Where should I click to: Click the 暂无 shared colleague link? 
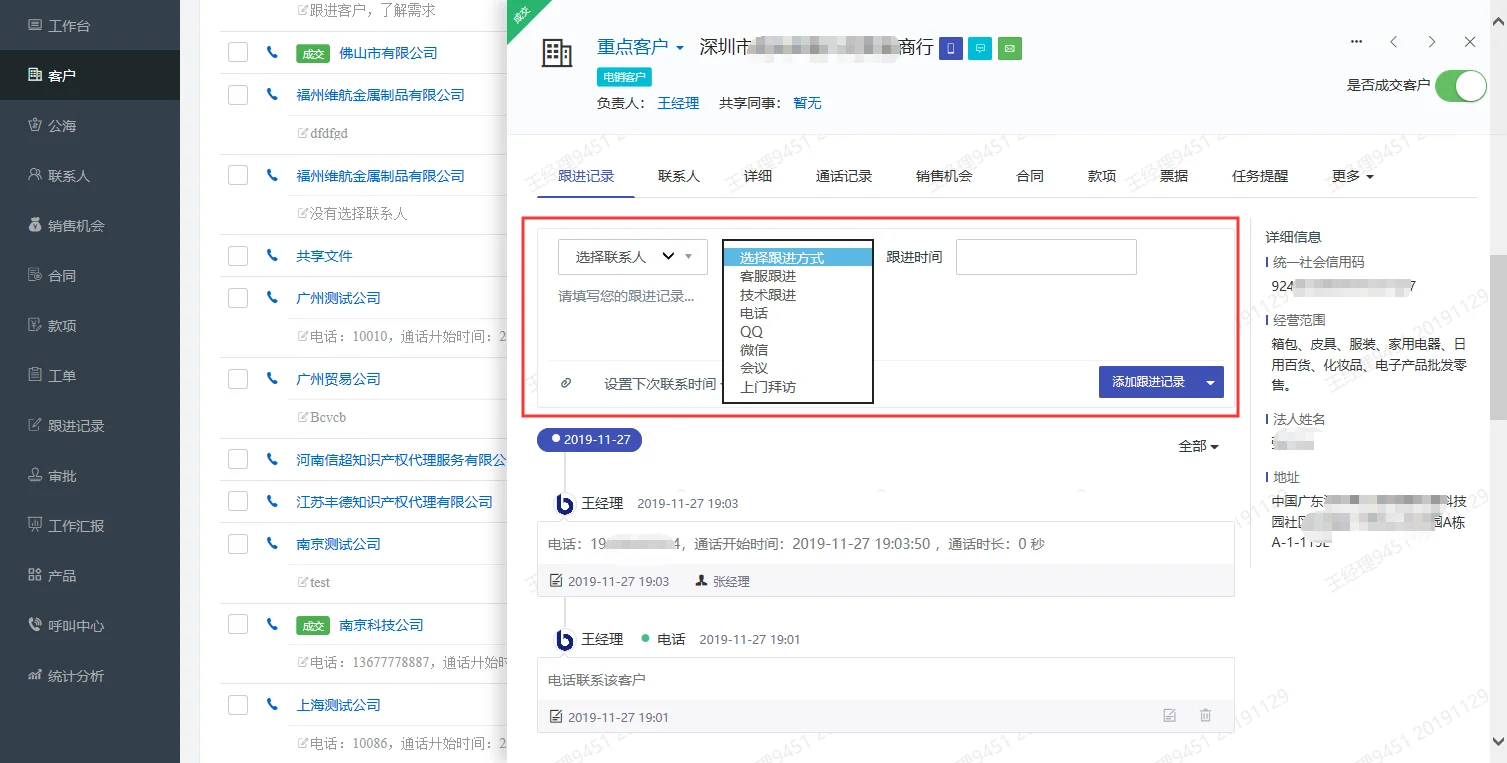pos(807,103)
